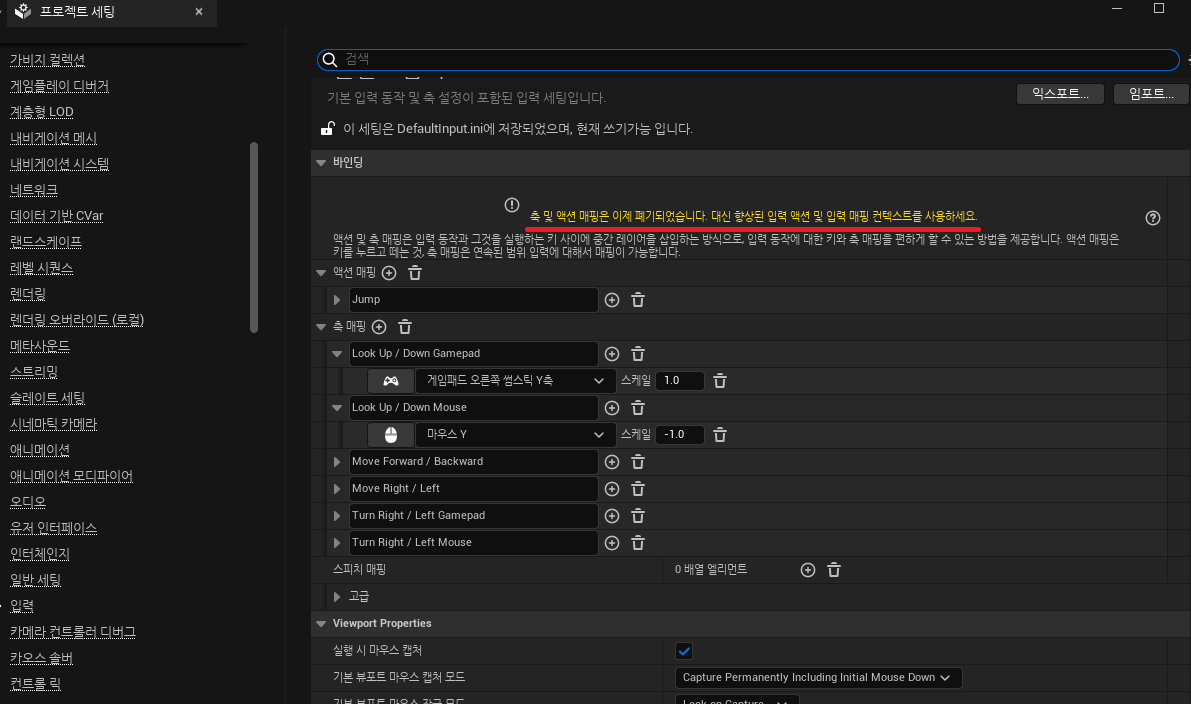Click the category list scrollbar

click(x=254, y=237)
